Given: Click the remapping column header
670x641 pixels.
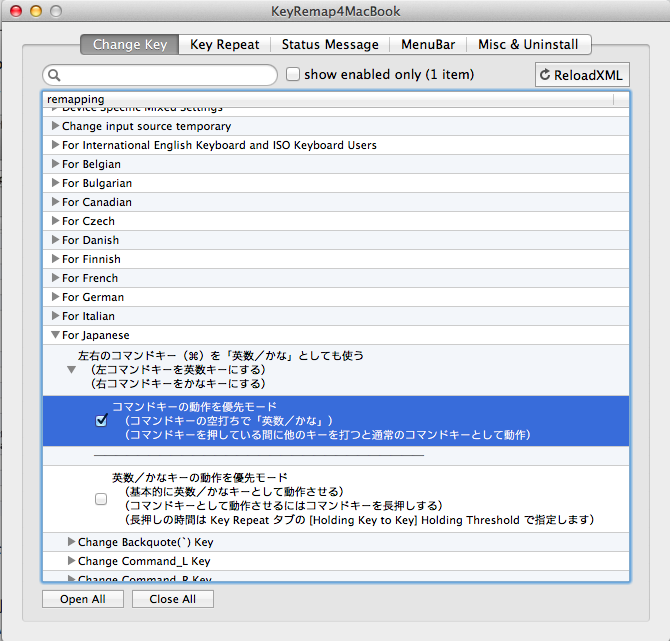Looking at the screenshot, I should (328, 100).
